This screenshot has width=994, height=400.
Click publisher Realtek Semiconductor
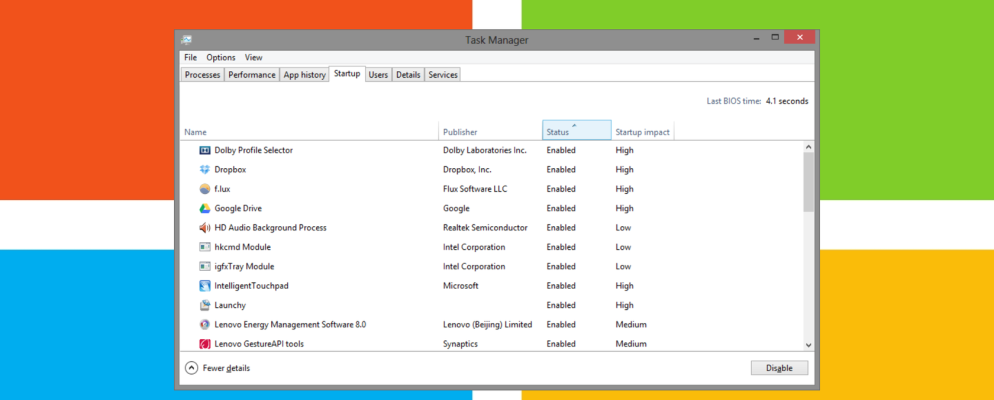485,228
